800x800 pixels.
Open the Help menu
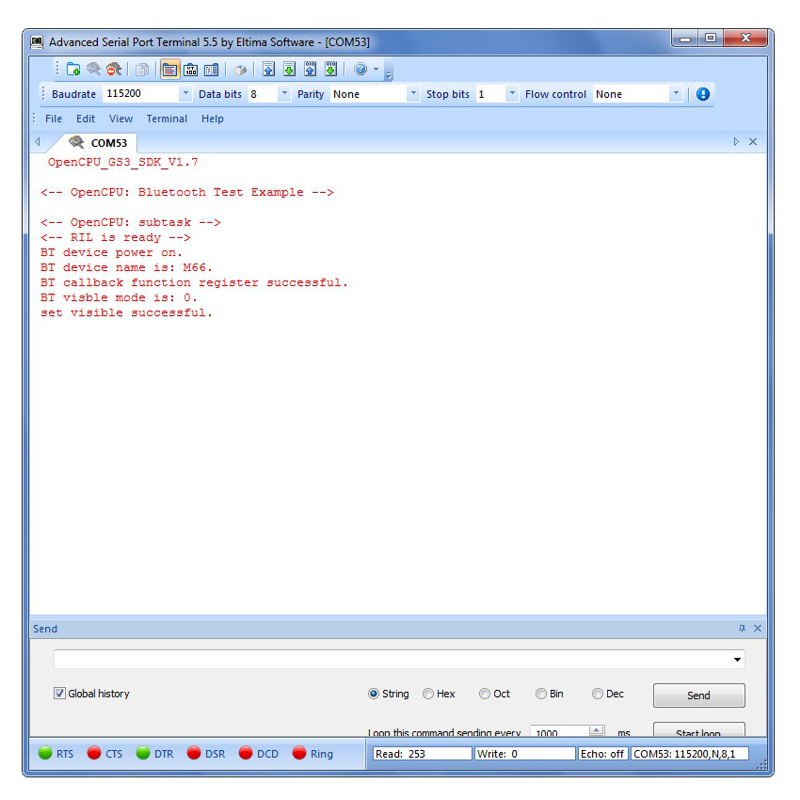coord(212,118)
